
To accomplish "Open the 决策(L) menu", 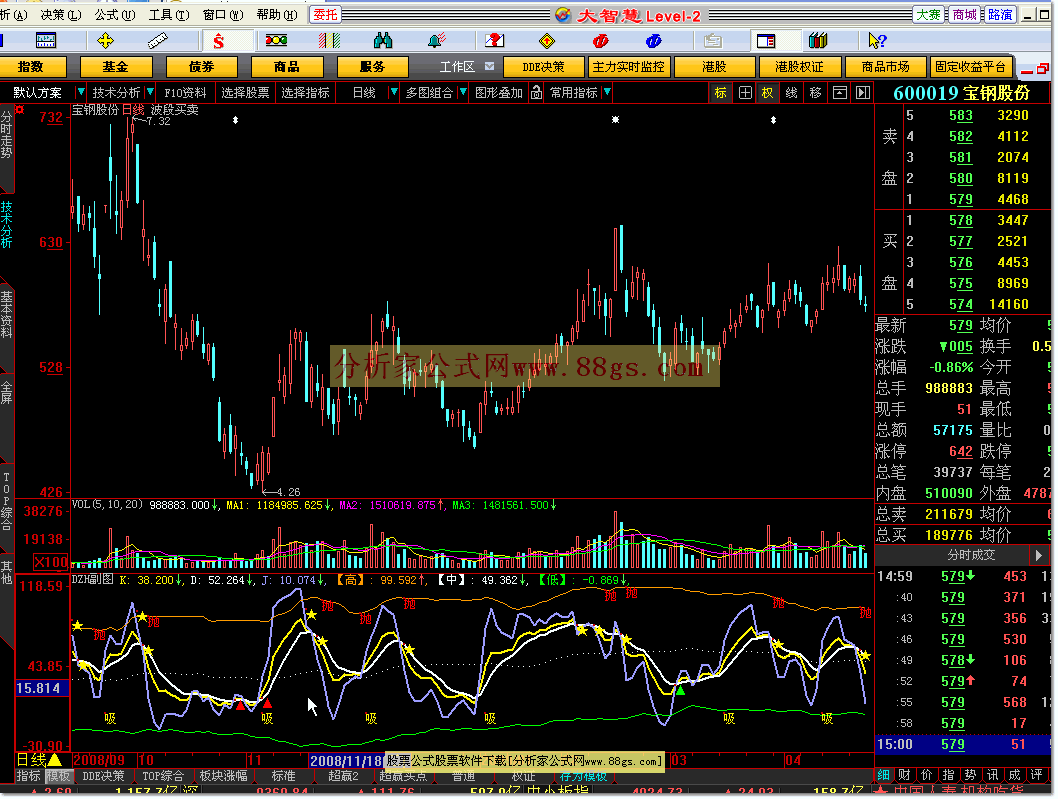I will (x=61, y=15).
